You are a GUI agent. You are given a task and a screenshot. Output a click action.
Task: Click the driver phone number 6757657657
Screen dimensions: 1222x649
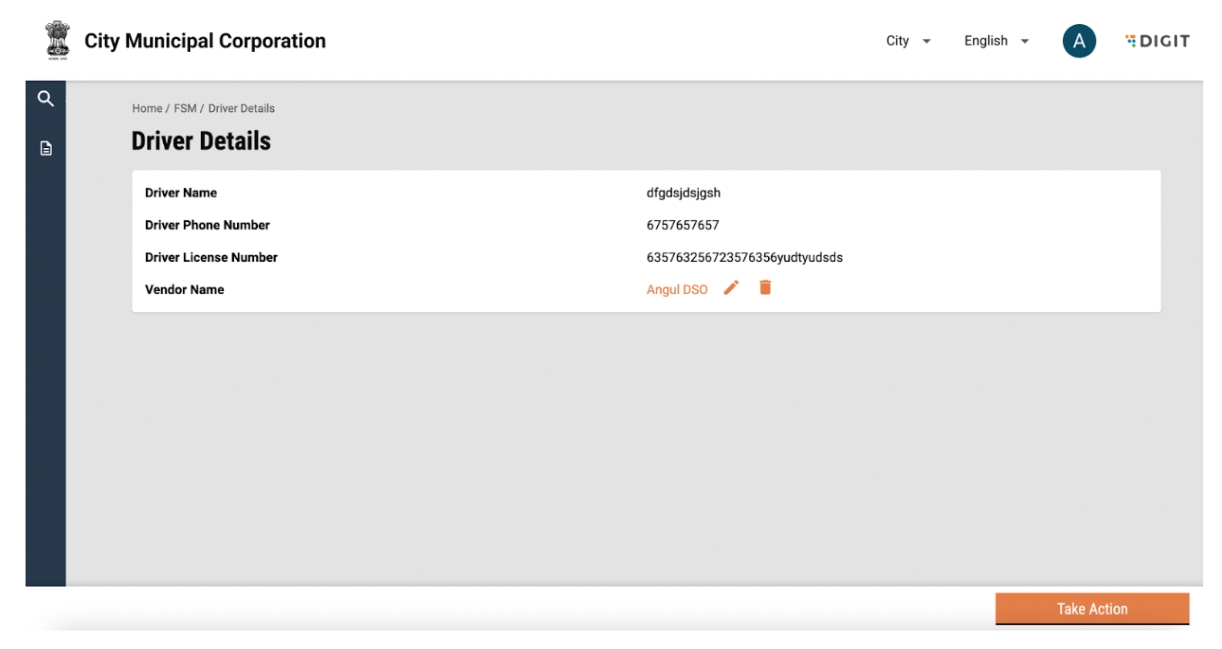click(683, 225)
